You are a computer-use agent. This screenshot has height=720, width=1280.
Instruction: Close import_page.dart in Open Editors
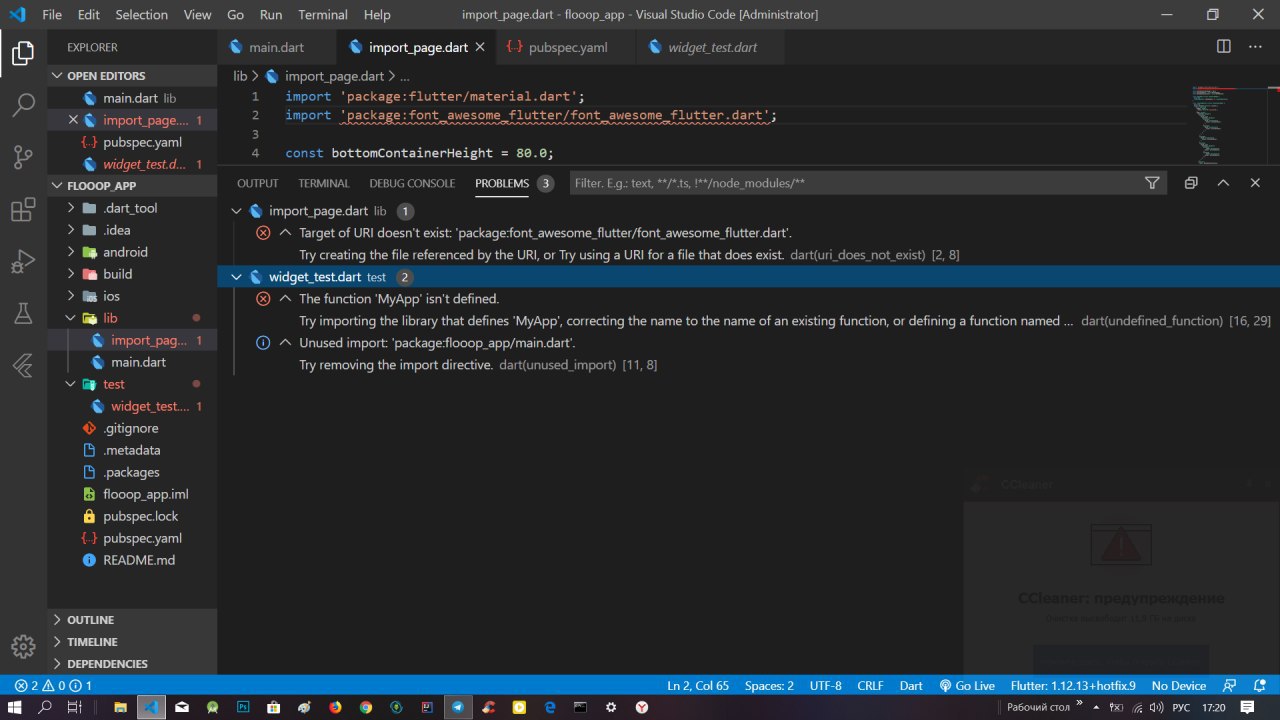coord(73,120)
